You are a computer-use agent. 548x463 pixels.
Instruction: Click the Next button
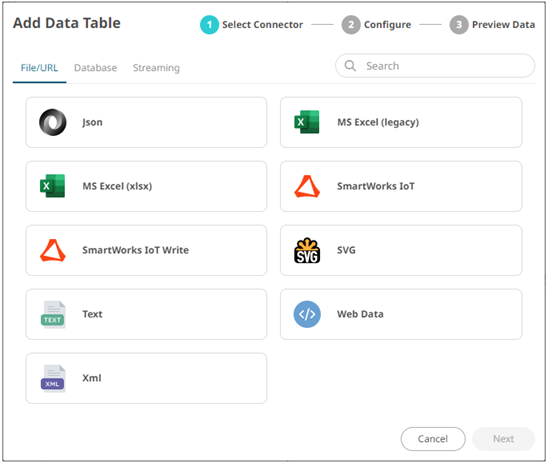pyautogui.click(x=503, y=439)
